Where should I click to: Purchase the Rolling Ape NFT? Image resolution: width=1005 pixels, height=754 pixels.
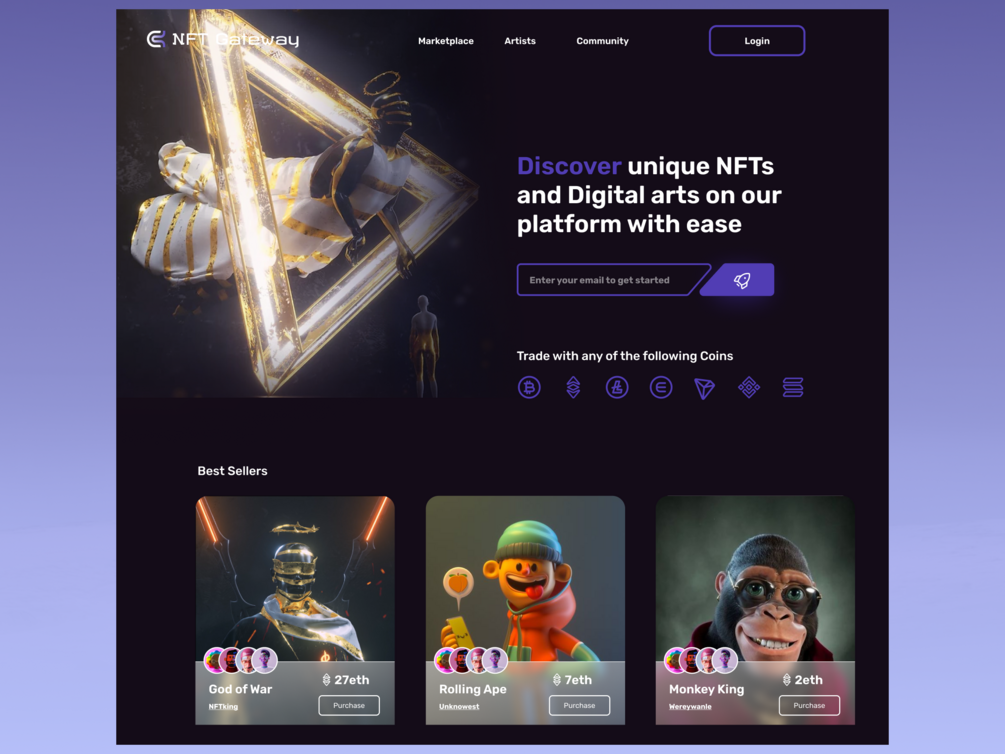579,705
